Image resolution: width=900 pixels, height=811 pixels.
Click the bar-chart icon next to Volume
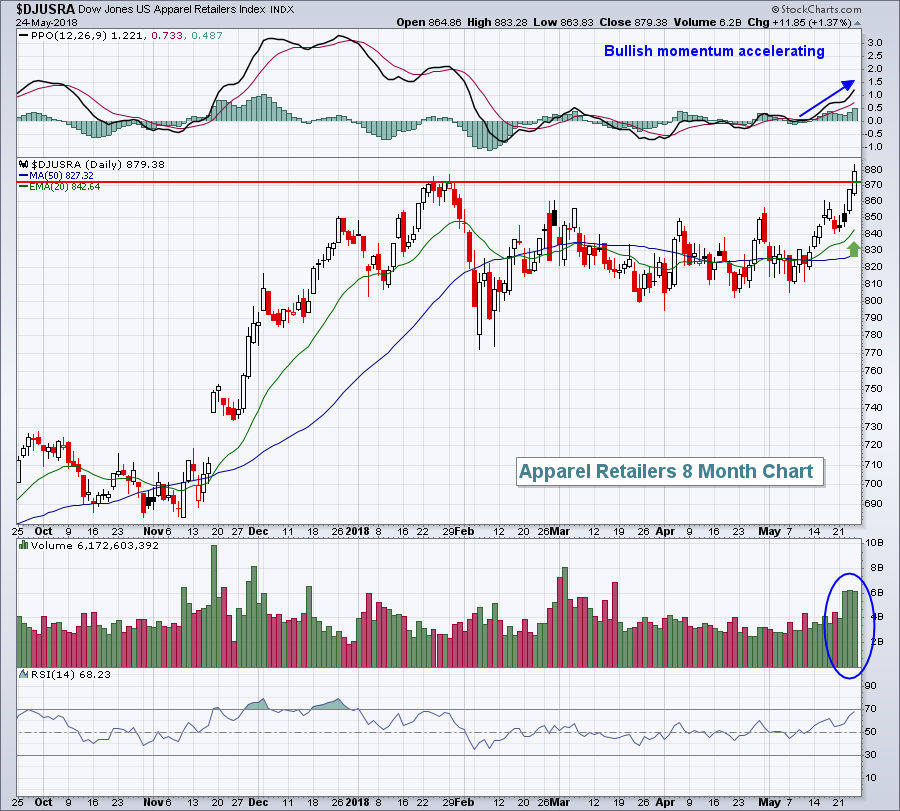[24, 545]
